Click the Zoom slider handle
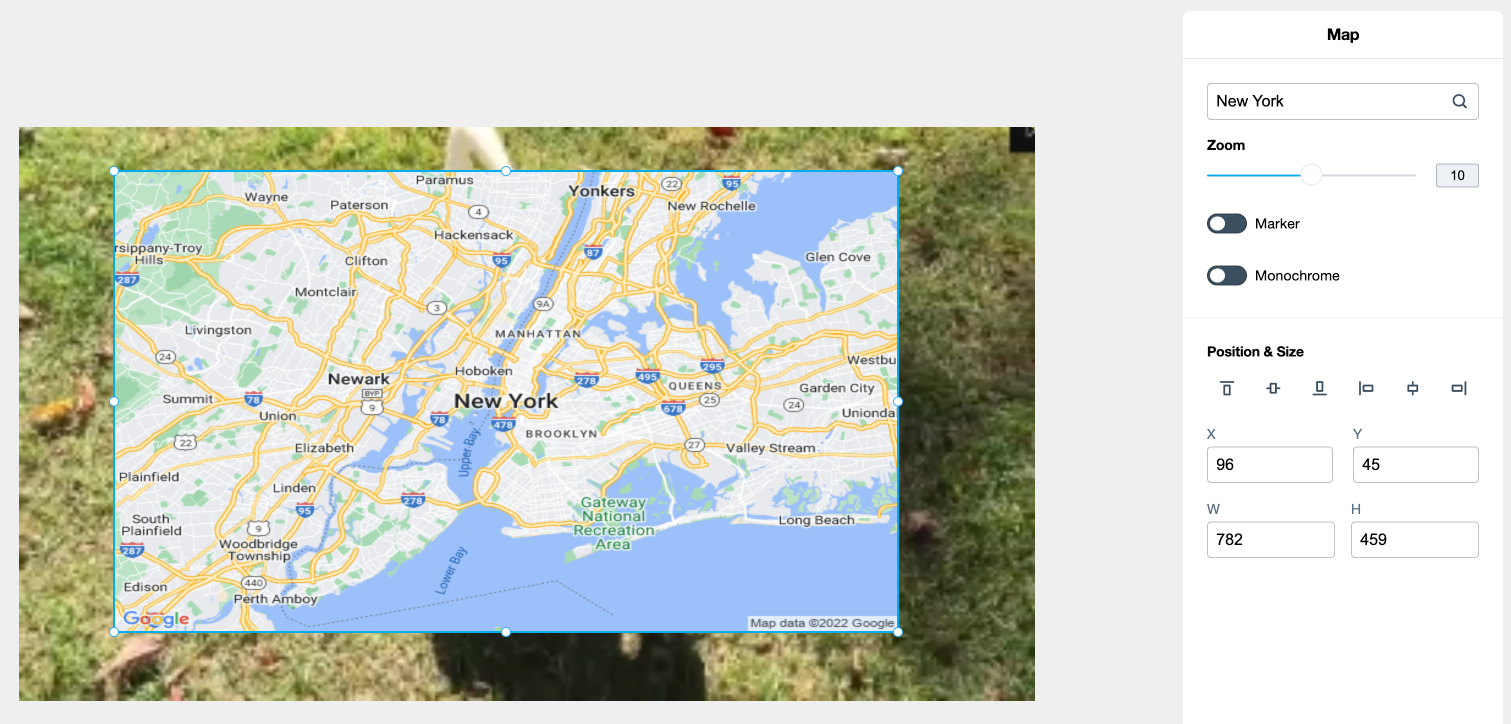 (1311, 176)
